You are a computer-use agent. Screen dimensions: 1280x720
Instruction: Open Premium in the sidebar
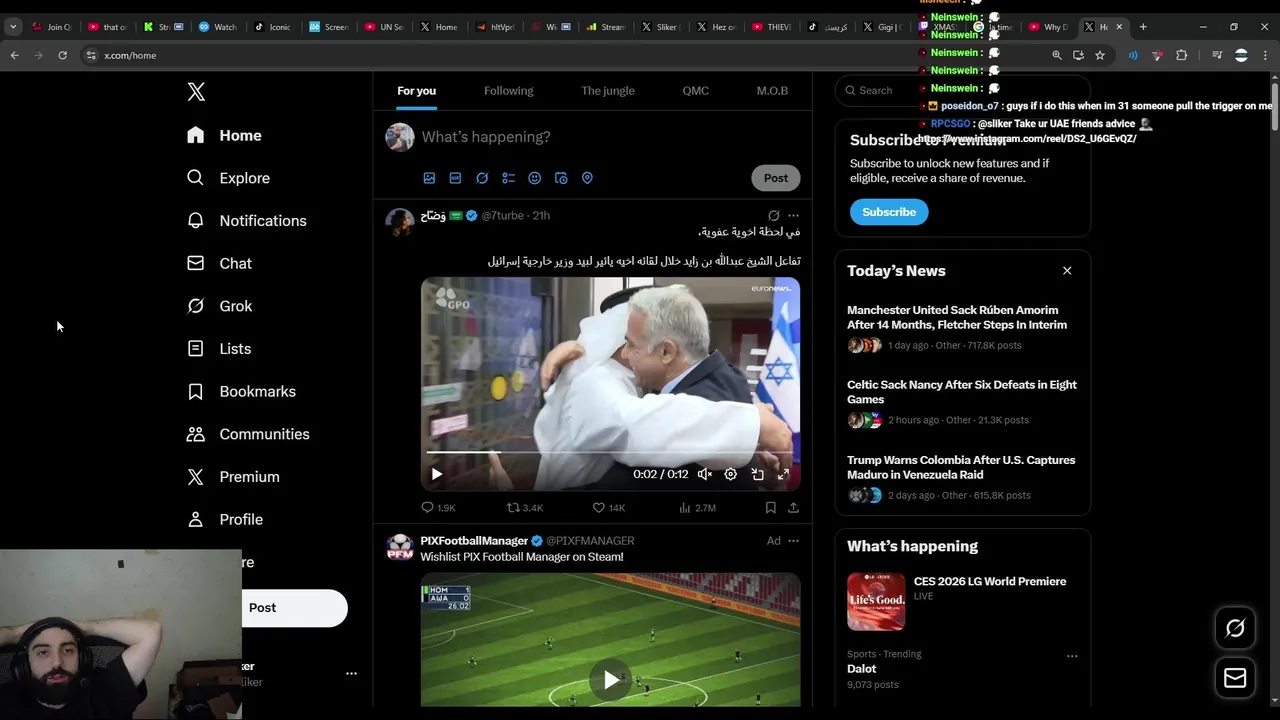point(233,477)
